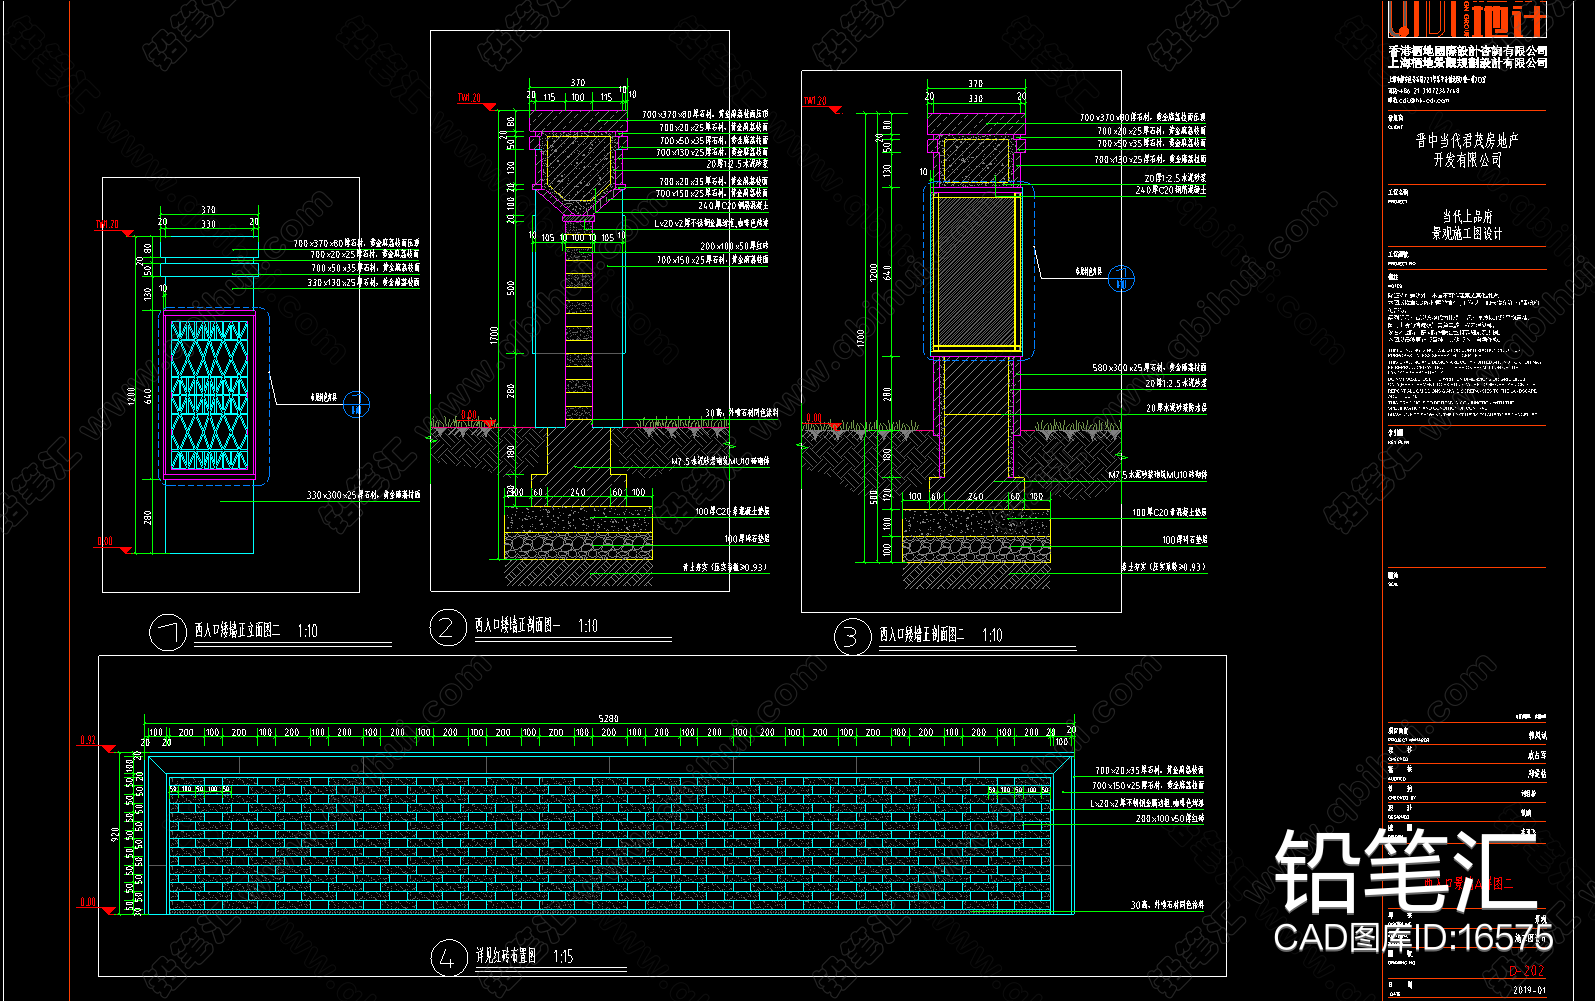Select the '370' width dimension in drawing 2

578,83
